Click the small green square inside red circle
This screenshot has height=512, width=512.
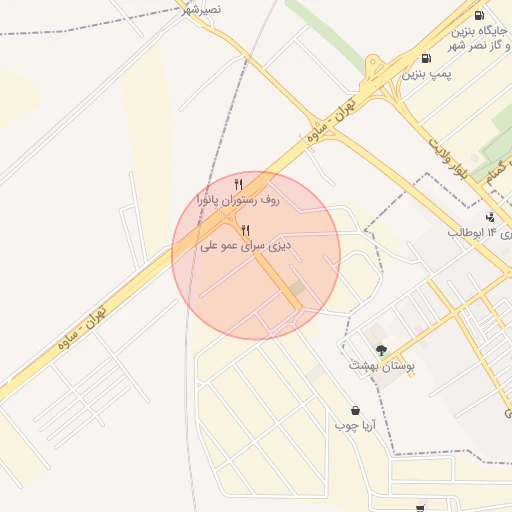click(297, 288)
